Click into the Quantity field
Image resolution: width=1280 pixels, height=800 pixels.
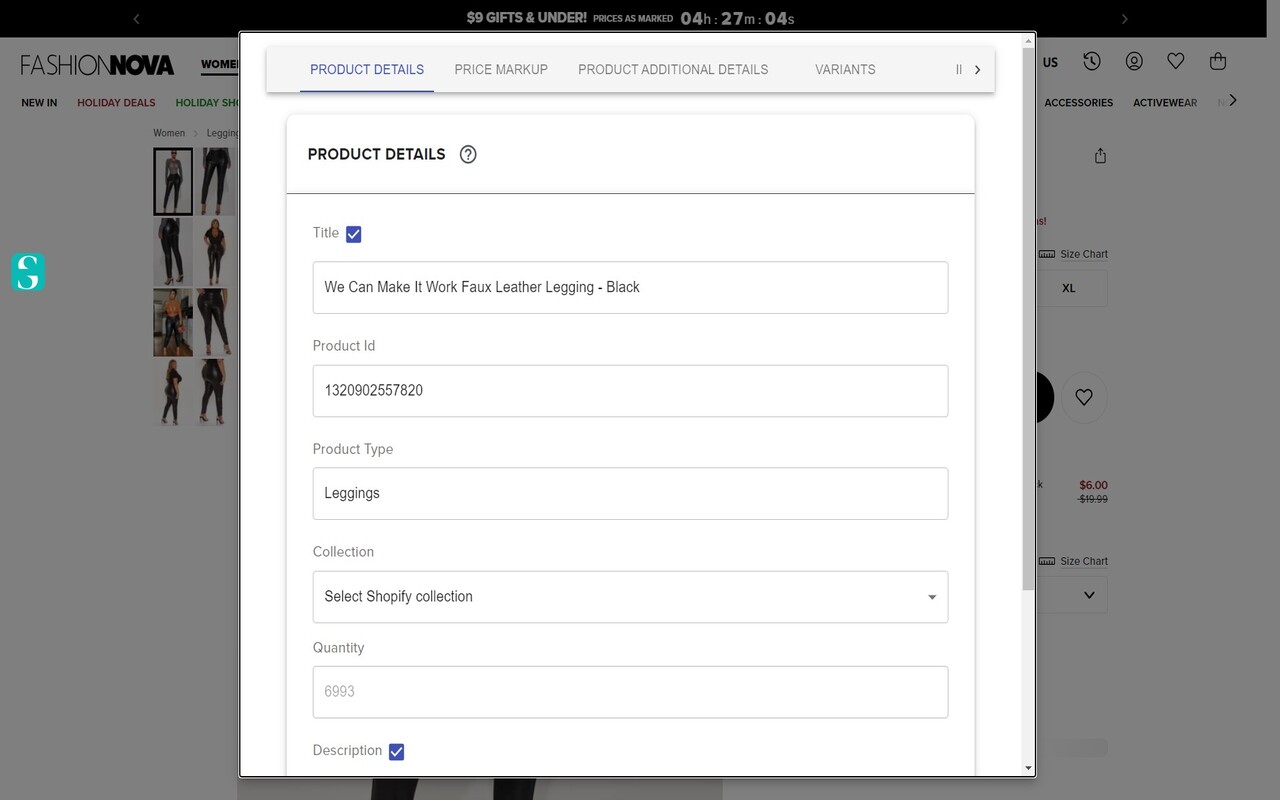click(630, 692)
